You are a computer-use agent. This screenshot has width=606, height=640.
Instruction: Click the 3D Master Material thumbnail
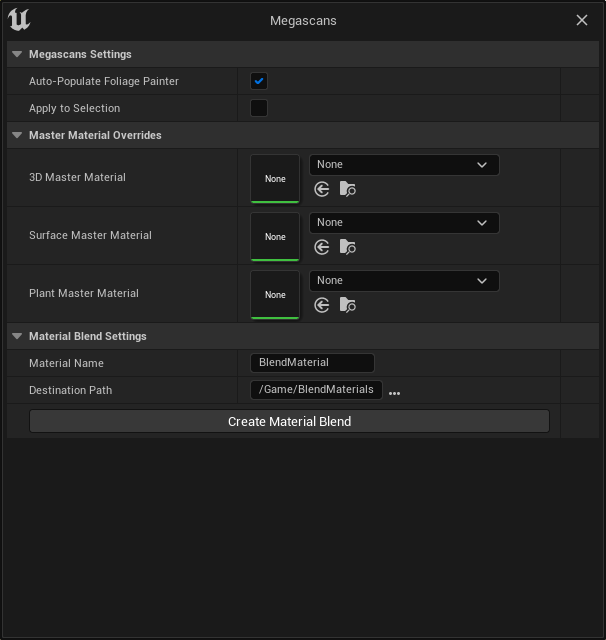click(275, 179)
